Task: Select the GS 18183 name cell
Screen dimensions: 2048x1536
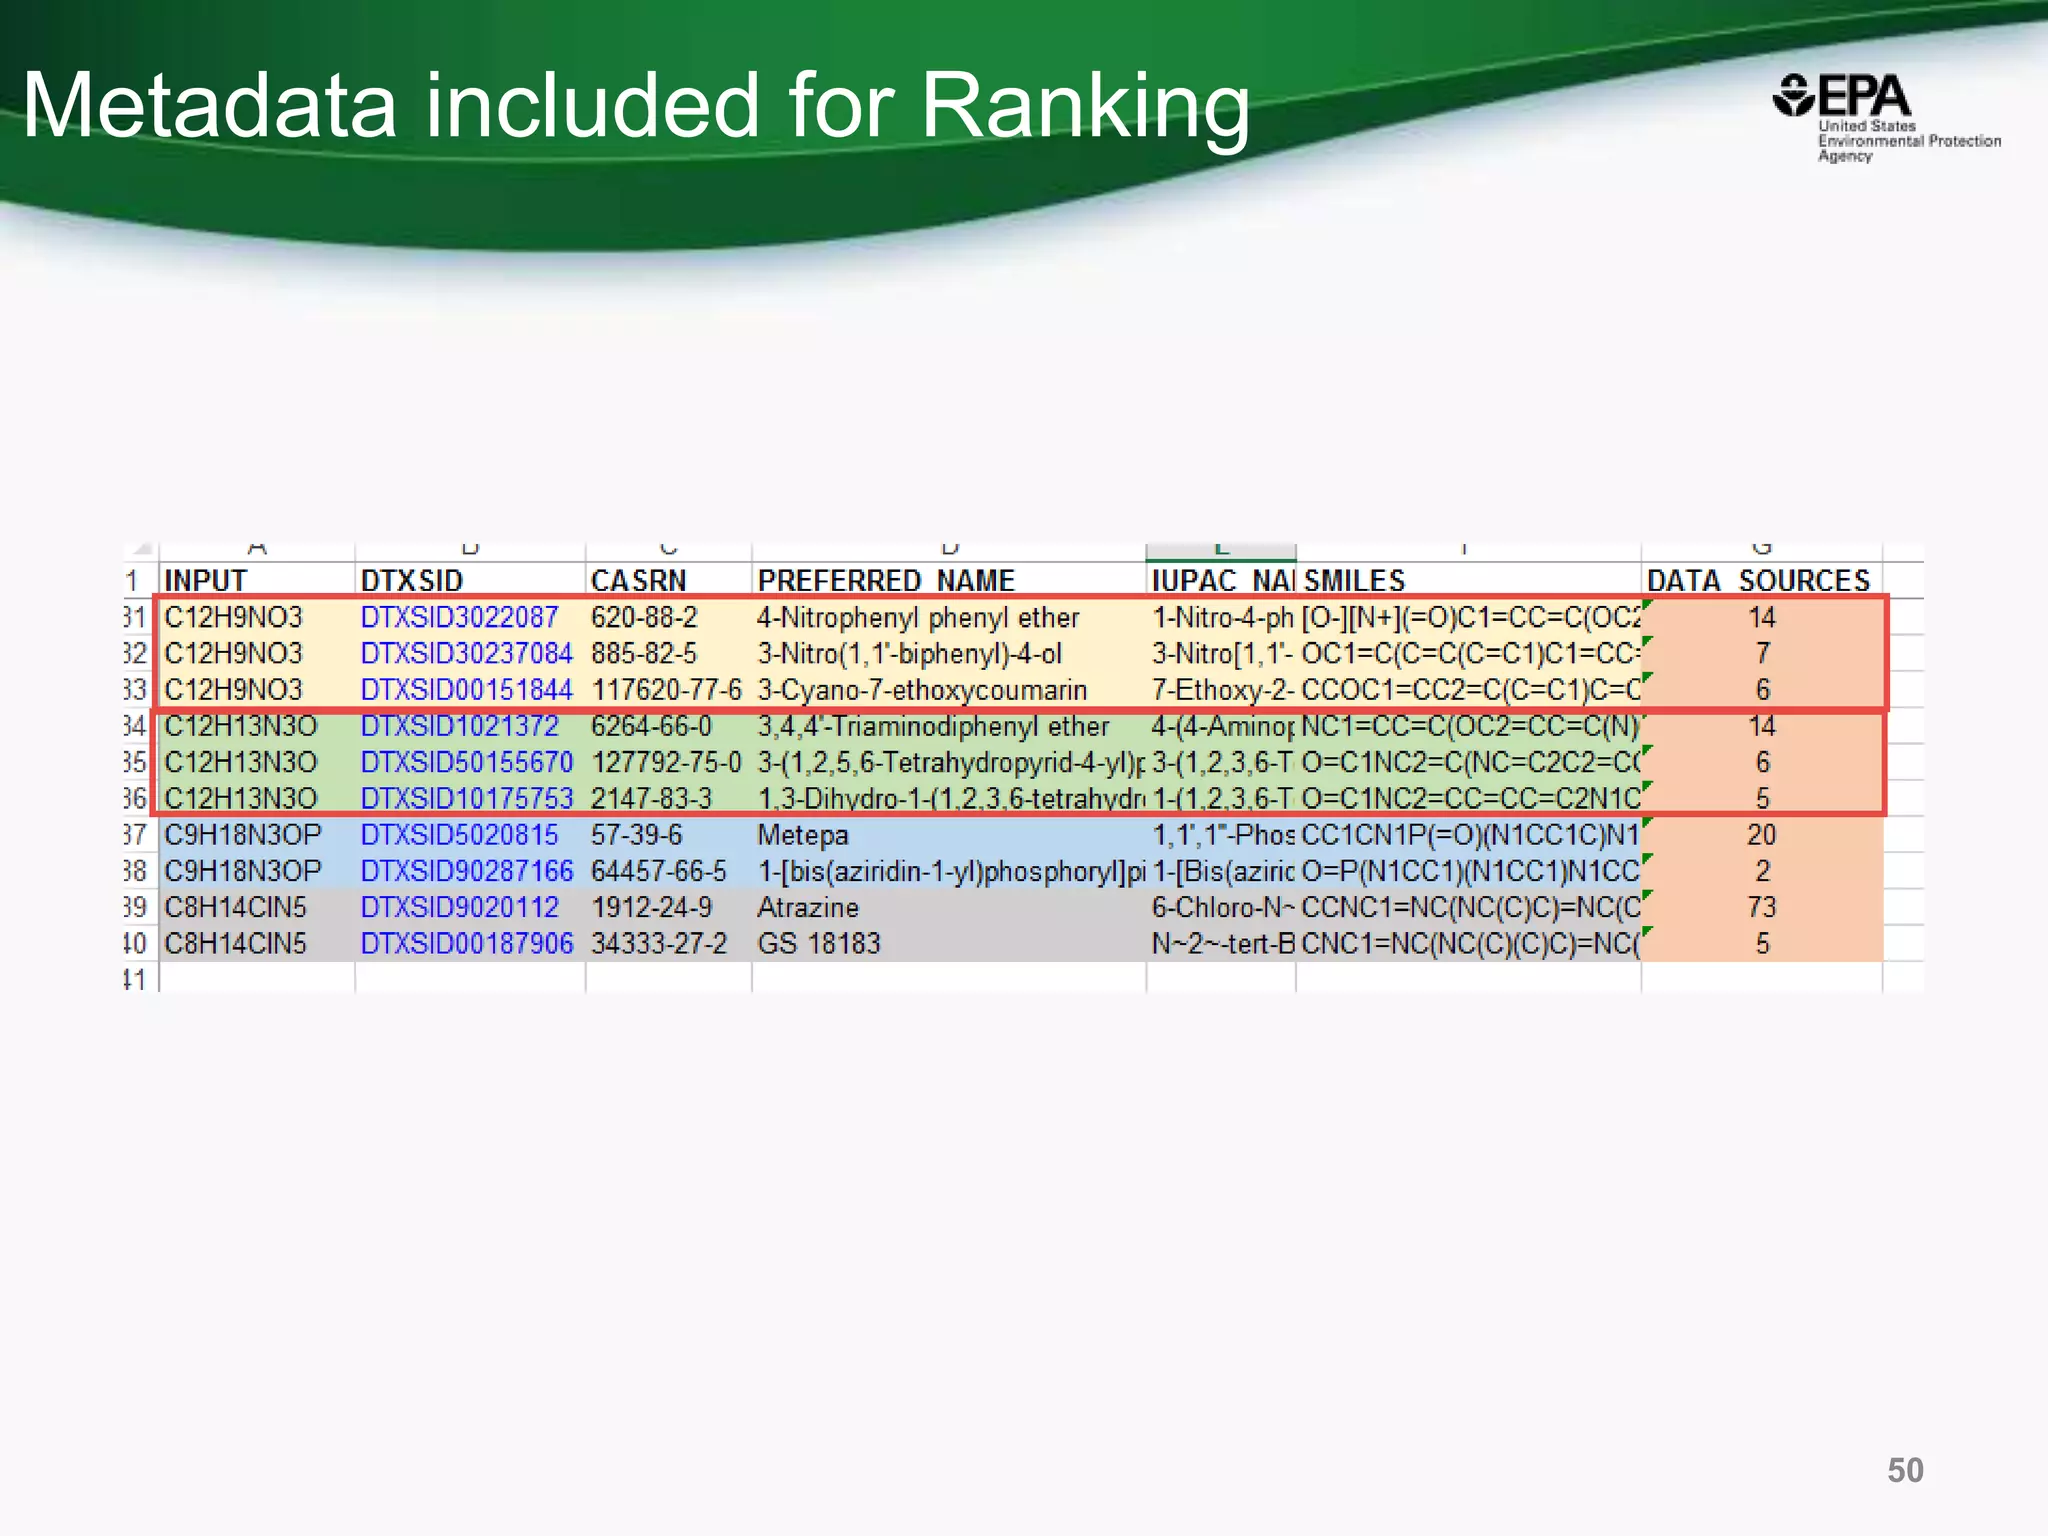Action: (948, 943)
